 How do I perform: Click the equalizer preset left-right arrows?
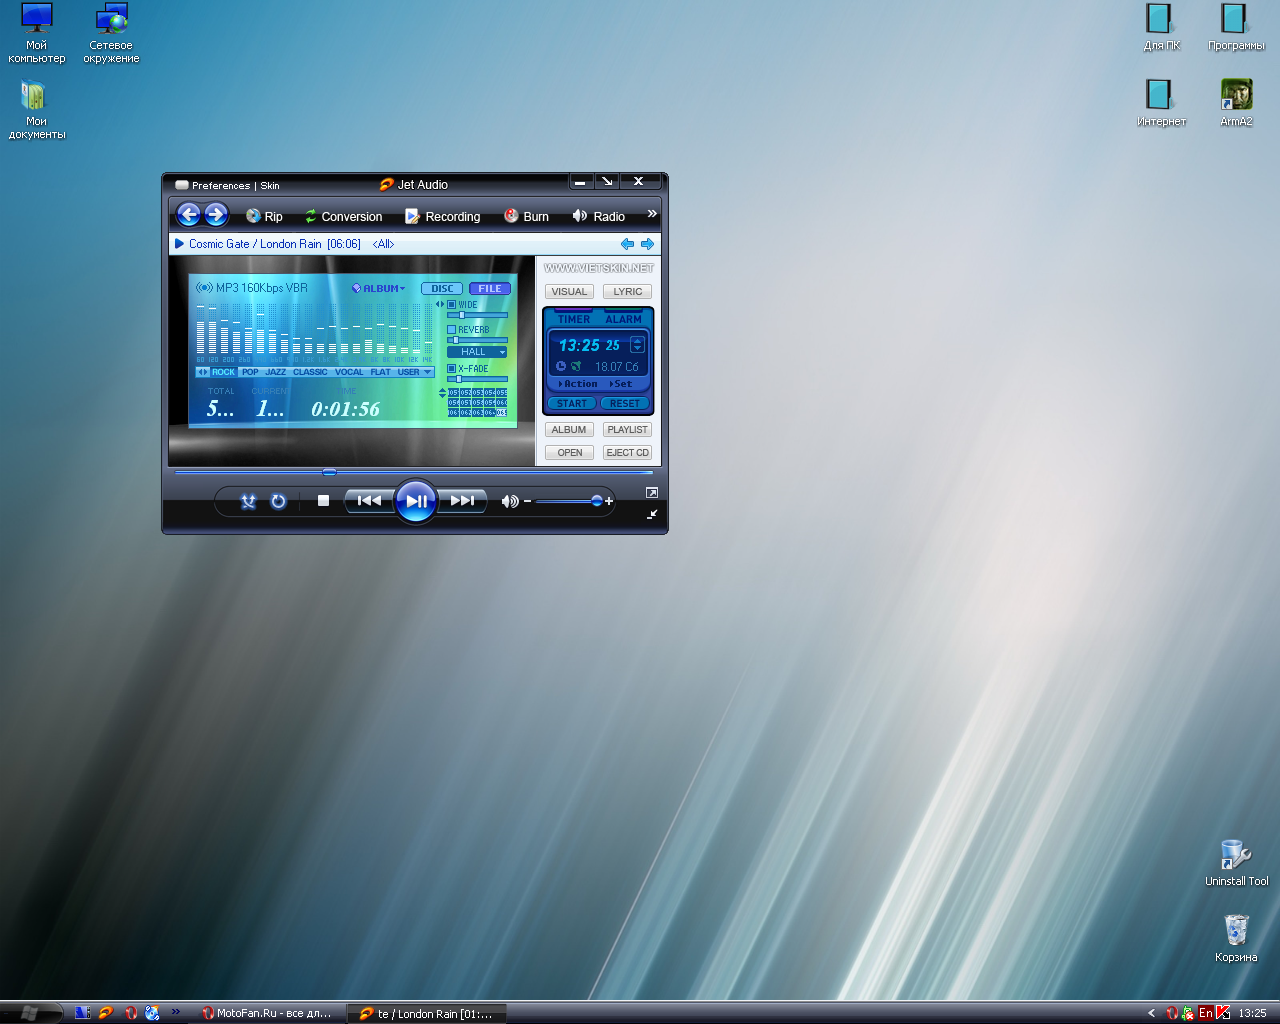click(203, 372)
